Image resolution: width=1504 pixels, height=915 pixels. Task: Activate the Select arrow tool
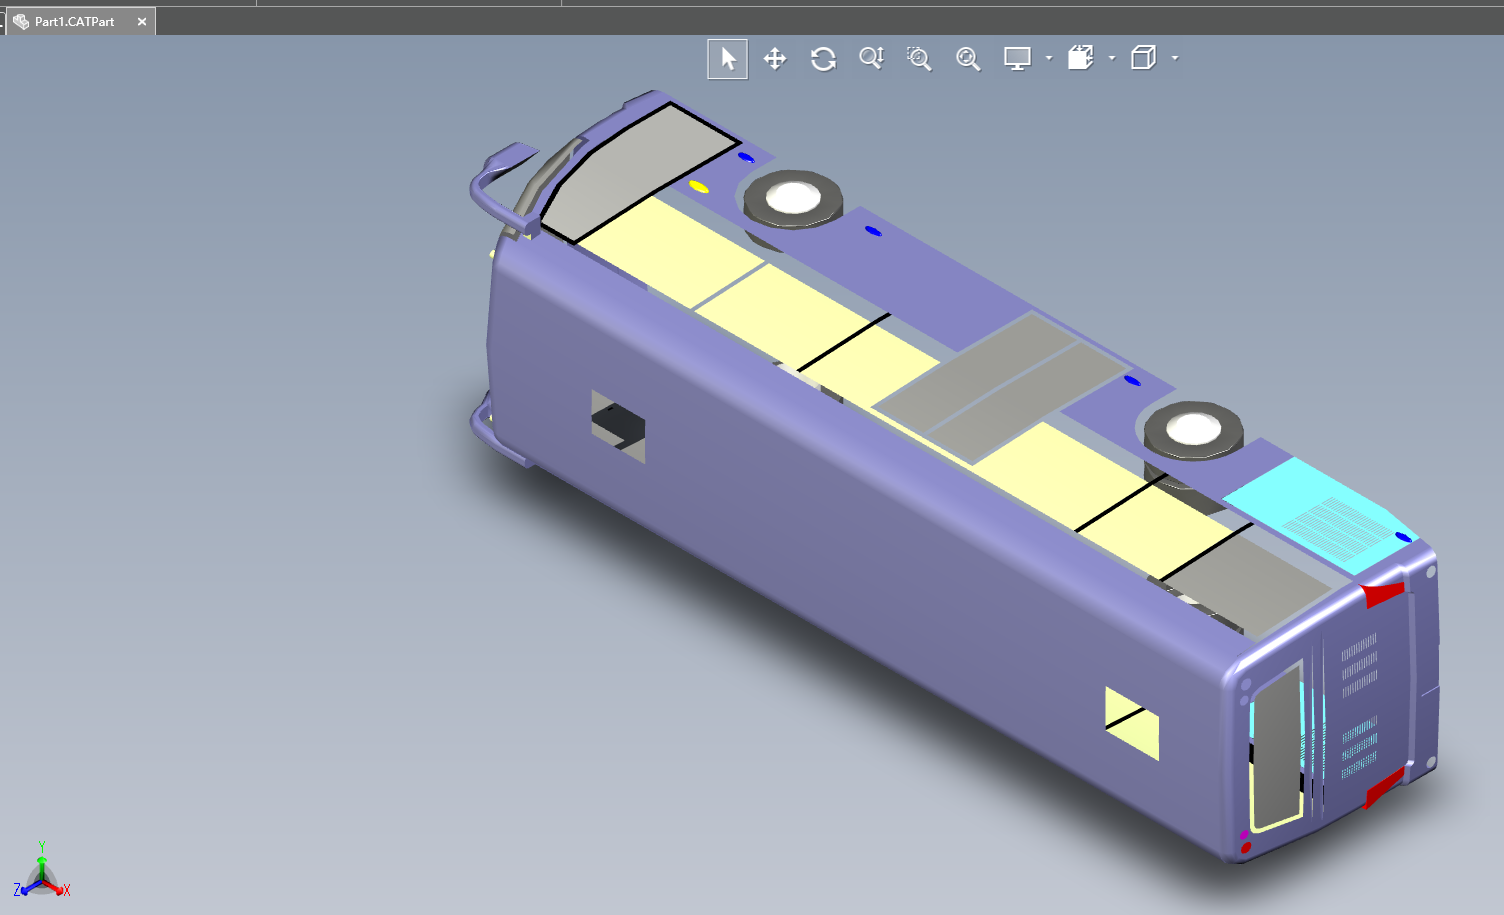point(728,59)
